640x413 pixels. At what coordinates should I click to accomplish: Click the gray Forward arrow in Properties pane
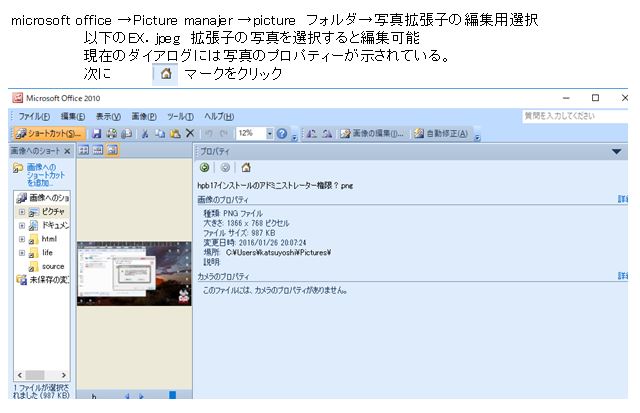click(225, 167)
